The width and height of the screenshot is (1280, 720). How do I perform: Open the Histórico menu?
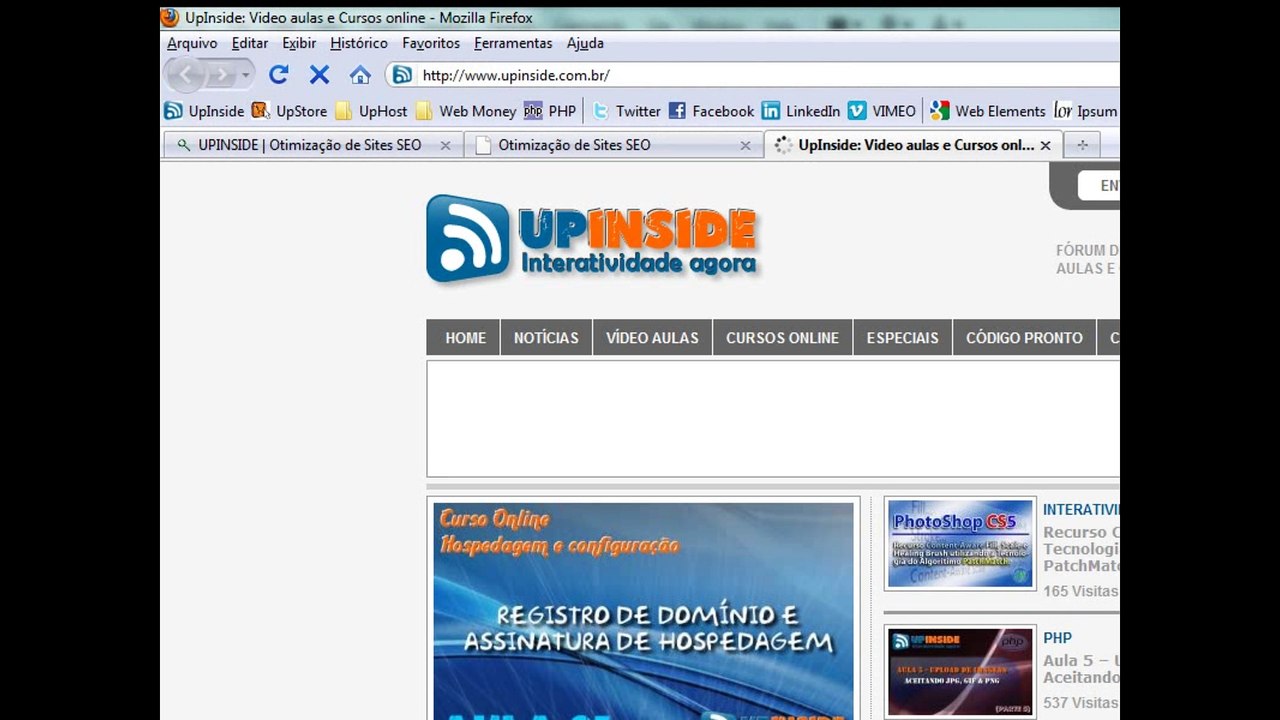point(359,43)
